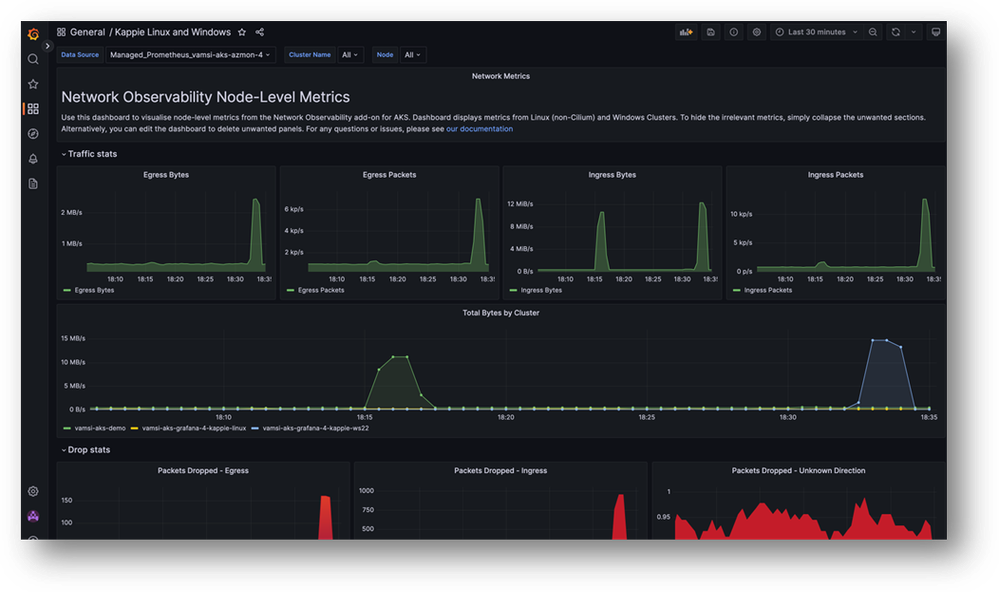Image resolution: width=999 pixels, height=592 pixels.
Task: Collapse the Traffic stats row
Action: pos(89,154)
